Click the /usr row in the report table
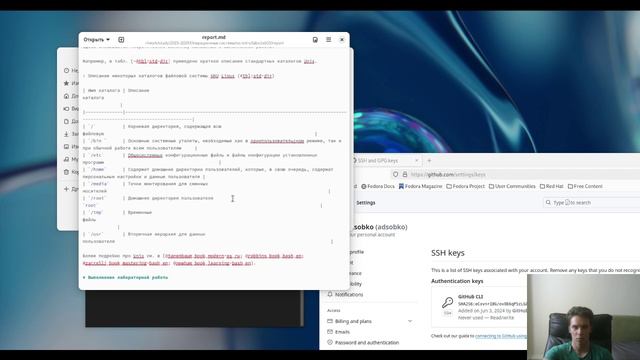Viewport: 640px width, 360px height. 207,238
